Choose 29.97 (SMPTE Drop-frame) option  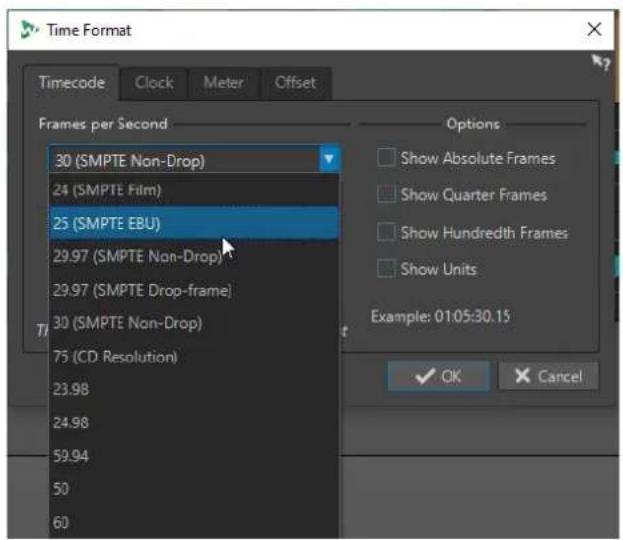click(194, 290)
